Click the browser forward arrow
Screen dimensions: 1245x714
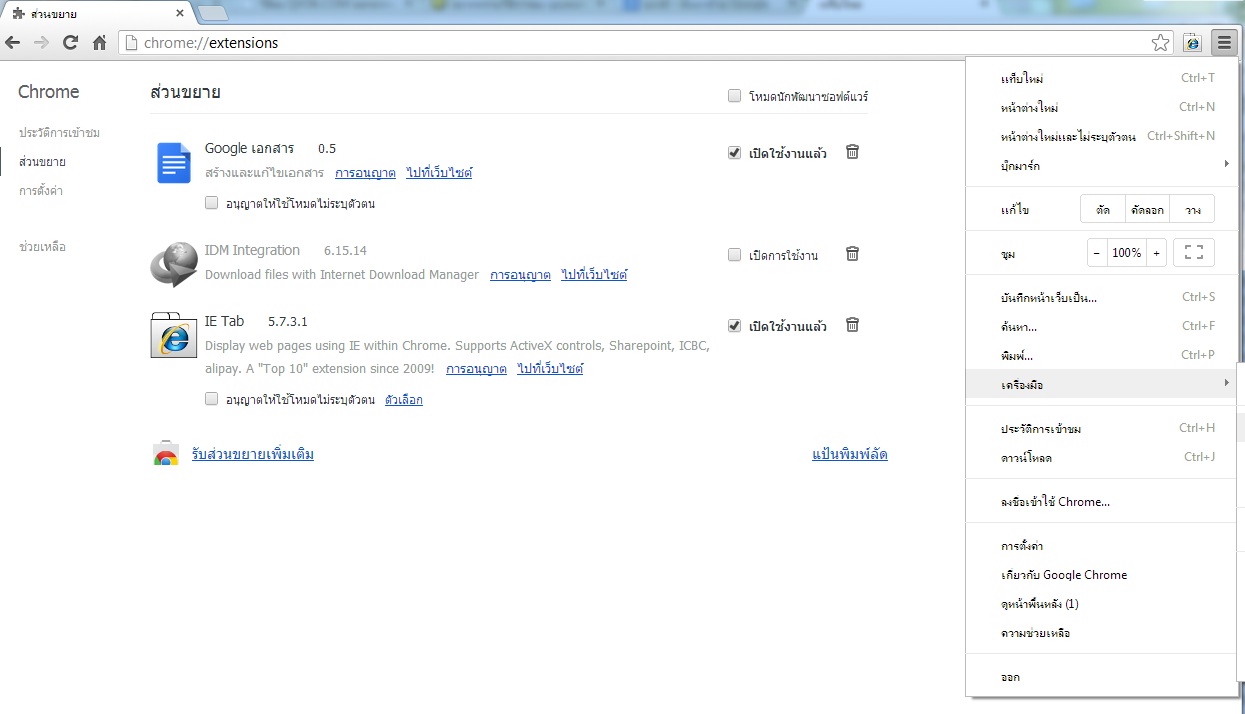click(41, 43)
